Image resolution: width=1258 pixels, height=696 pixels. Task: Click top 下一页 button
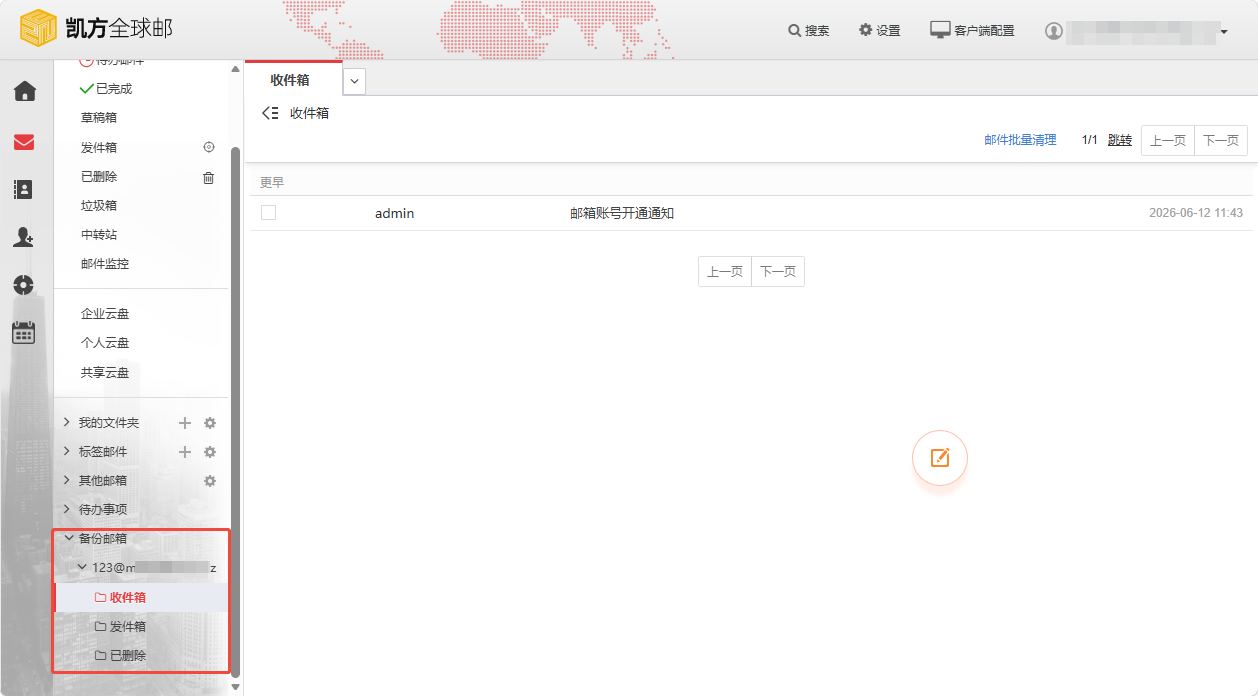(1221, 141)
